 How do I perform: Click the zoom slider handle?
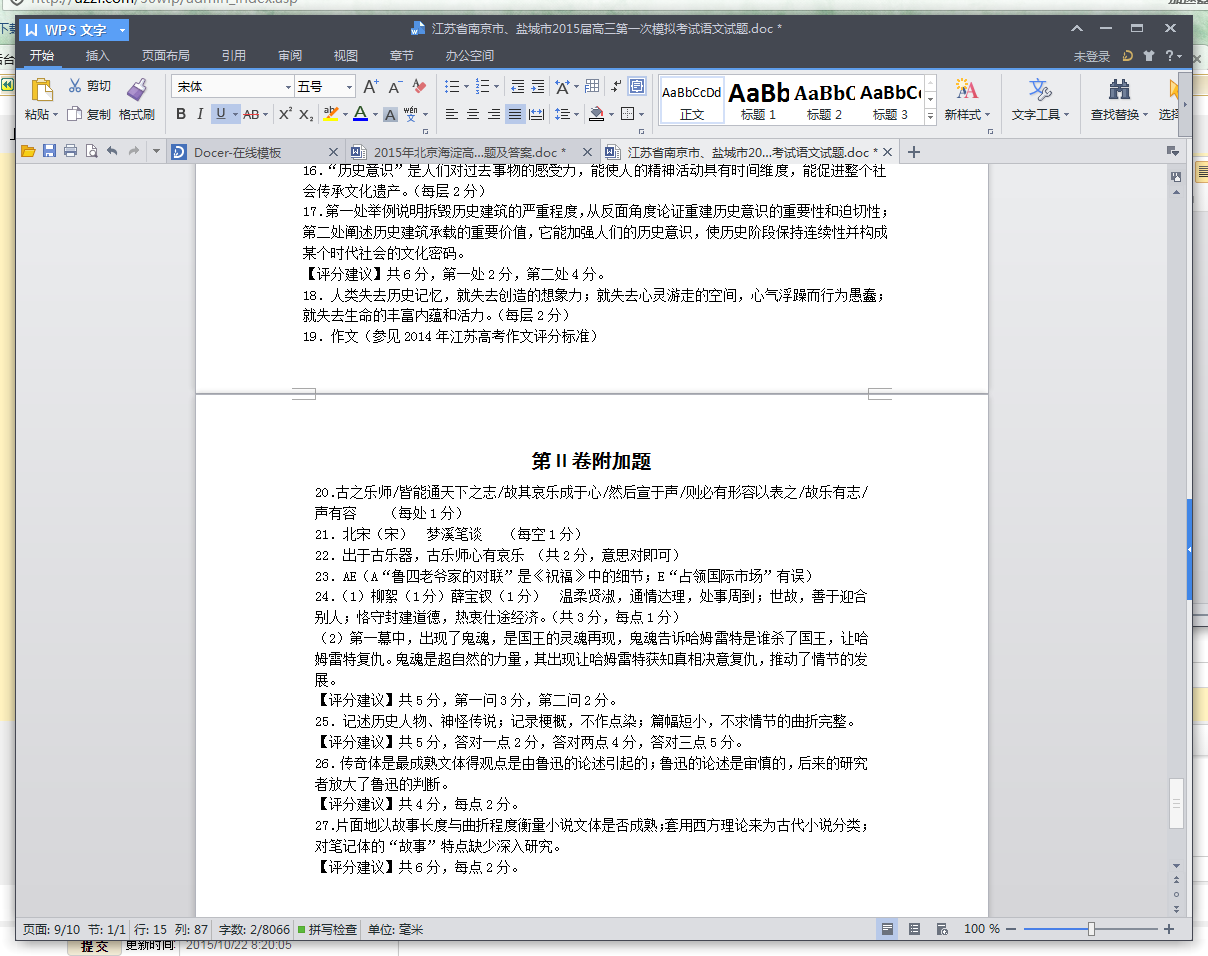[1091, 930]
